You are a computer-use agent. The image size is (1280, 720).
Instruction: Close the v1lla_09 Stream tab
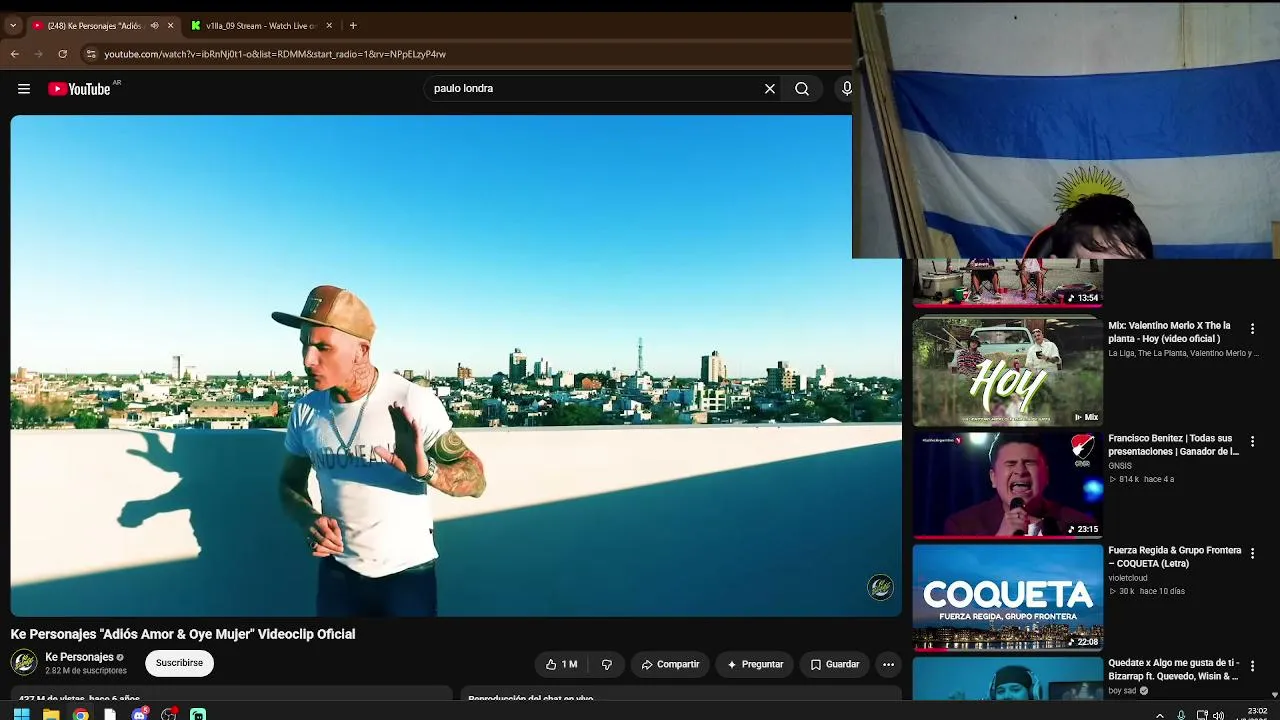pos(329,26)
